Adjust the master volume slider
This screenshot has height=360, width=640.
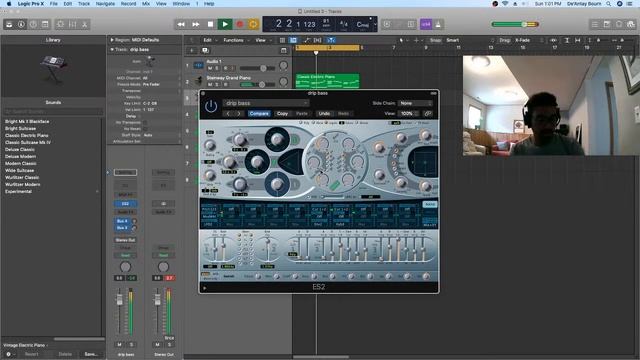coord(515,24)
